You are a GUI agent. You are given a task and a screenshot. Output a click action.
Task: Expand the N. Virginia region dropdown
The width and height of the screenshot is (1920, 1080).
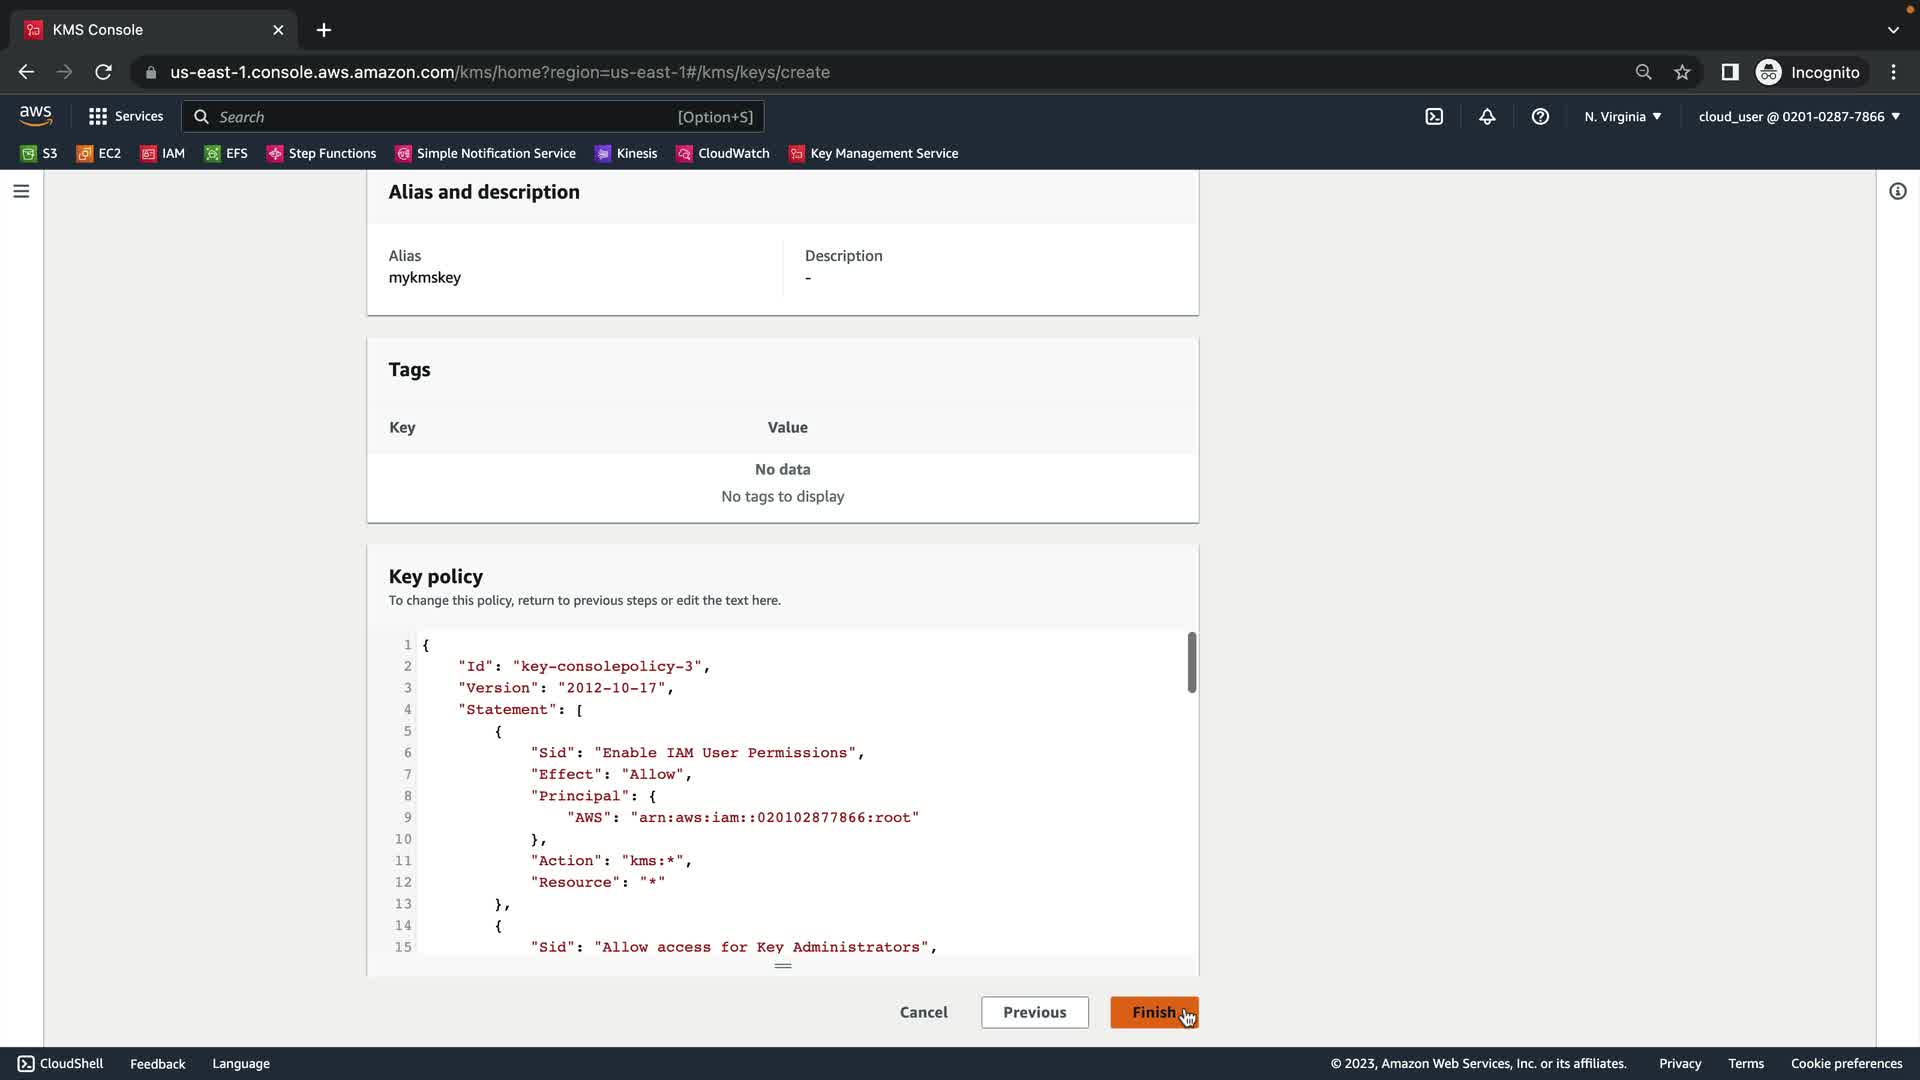click(x=1622, y=117)
